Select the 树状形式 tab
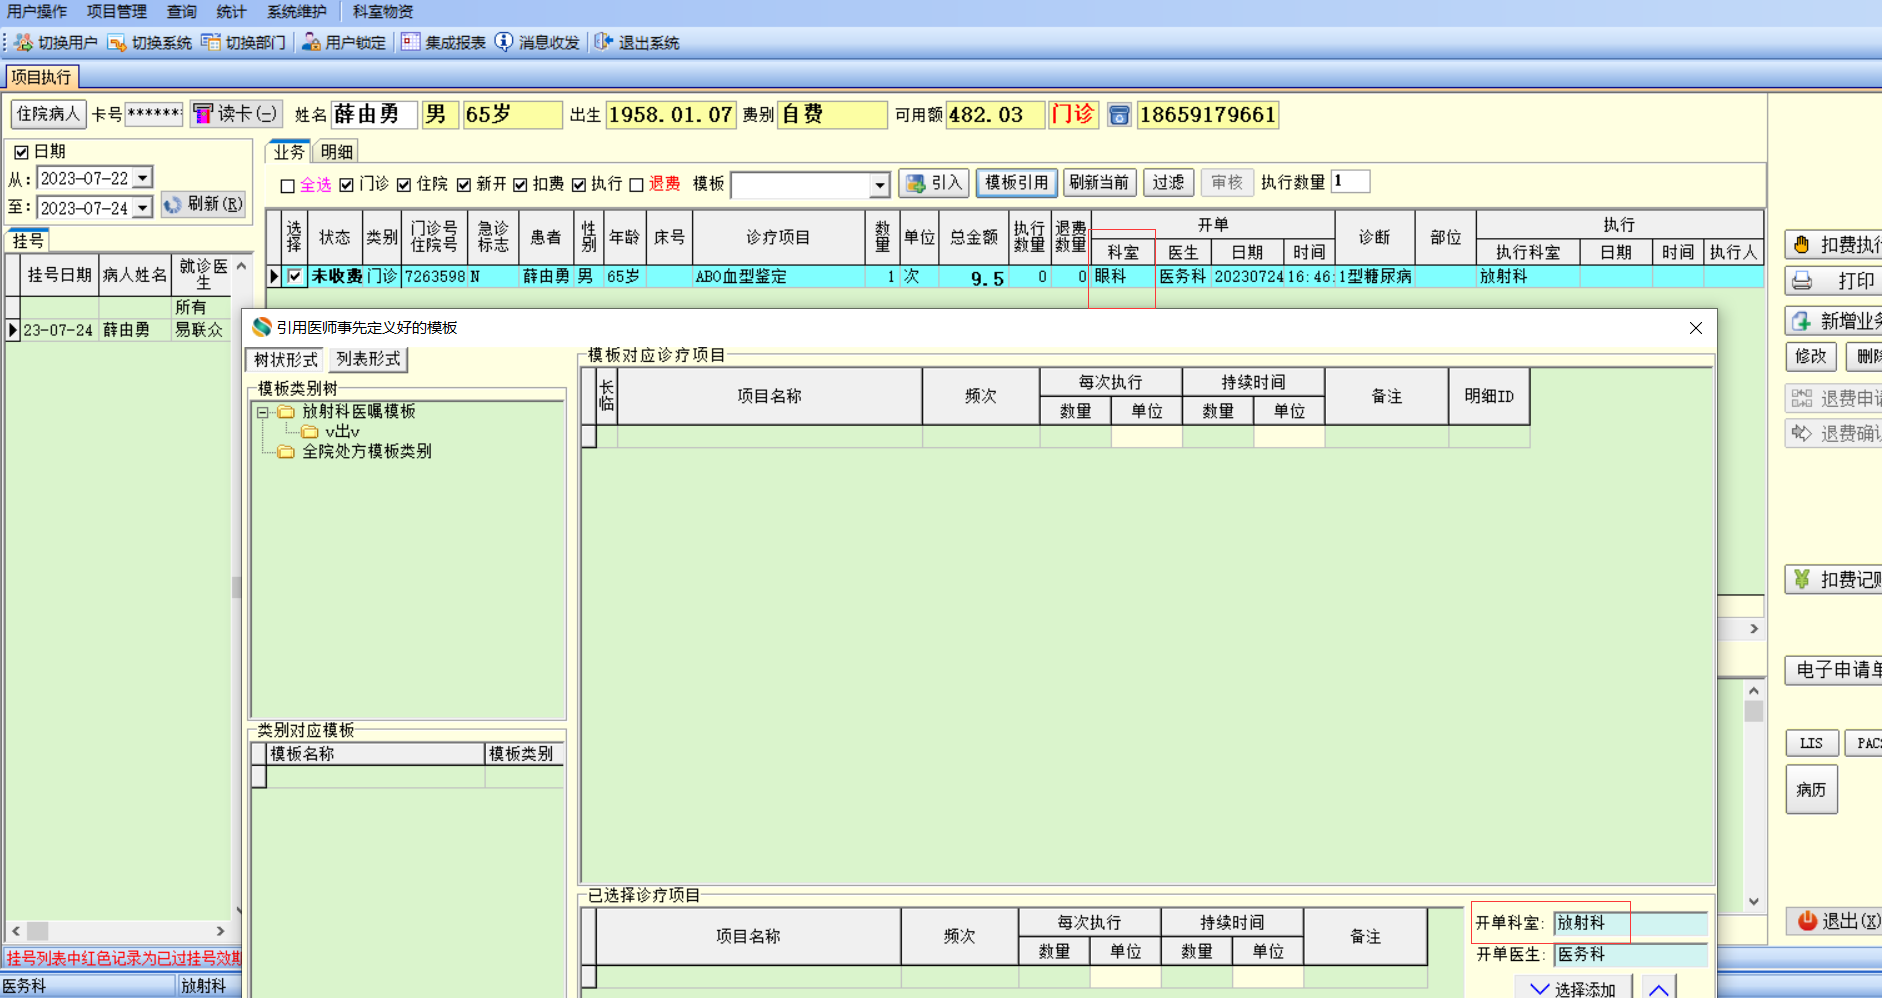Viewport: 1882px width, 998px height. 286,359
